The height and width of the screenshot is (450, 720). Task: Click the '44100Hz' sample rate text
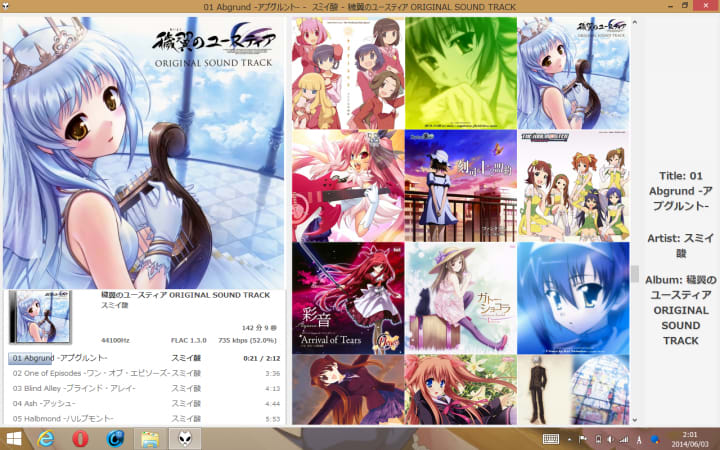(x=115, y=340)
